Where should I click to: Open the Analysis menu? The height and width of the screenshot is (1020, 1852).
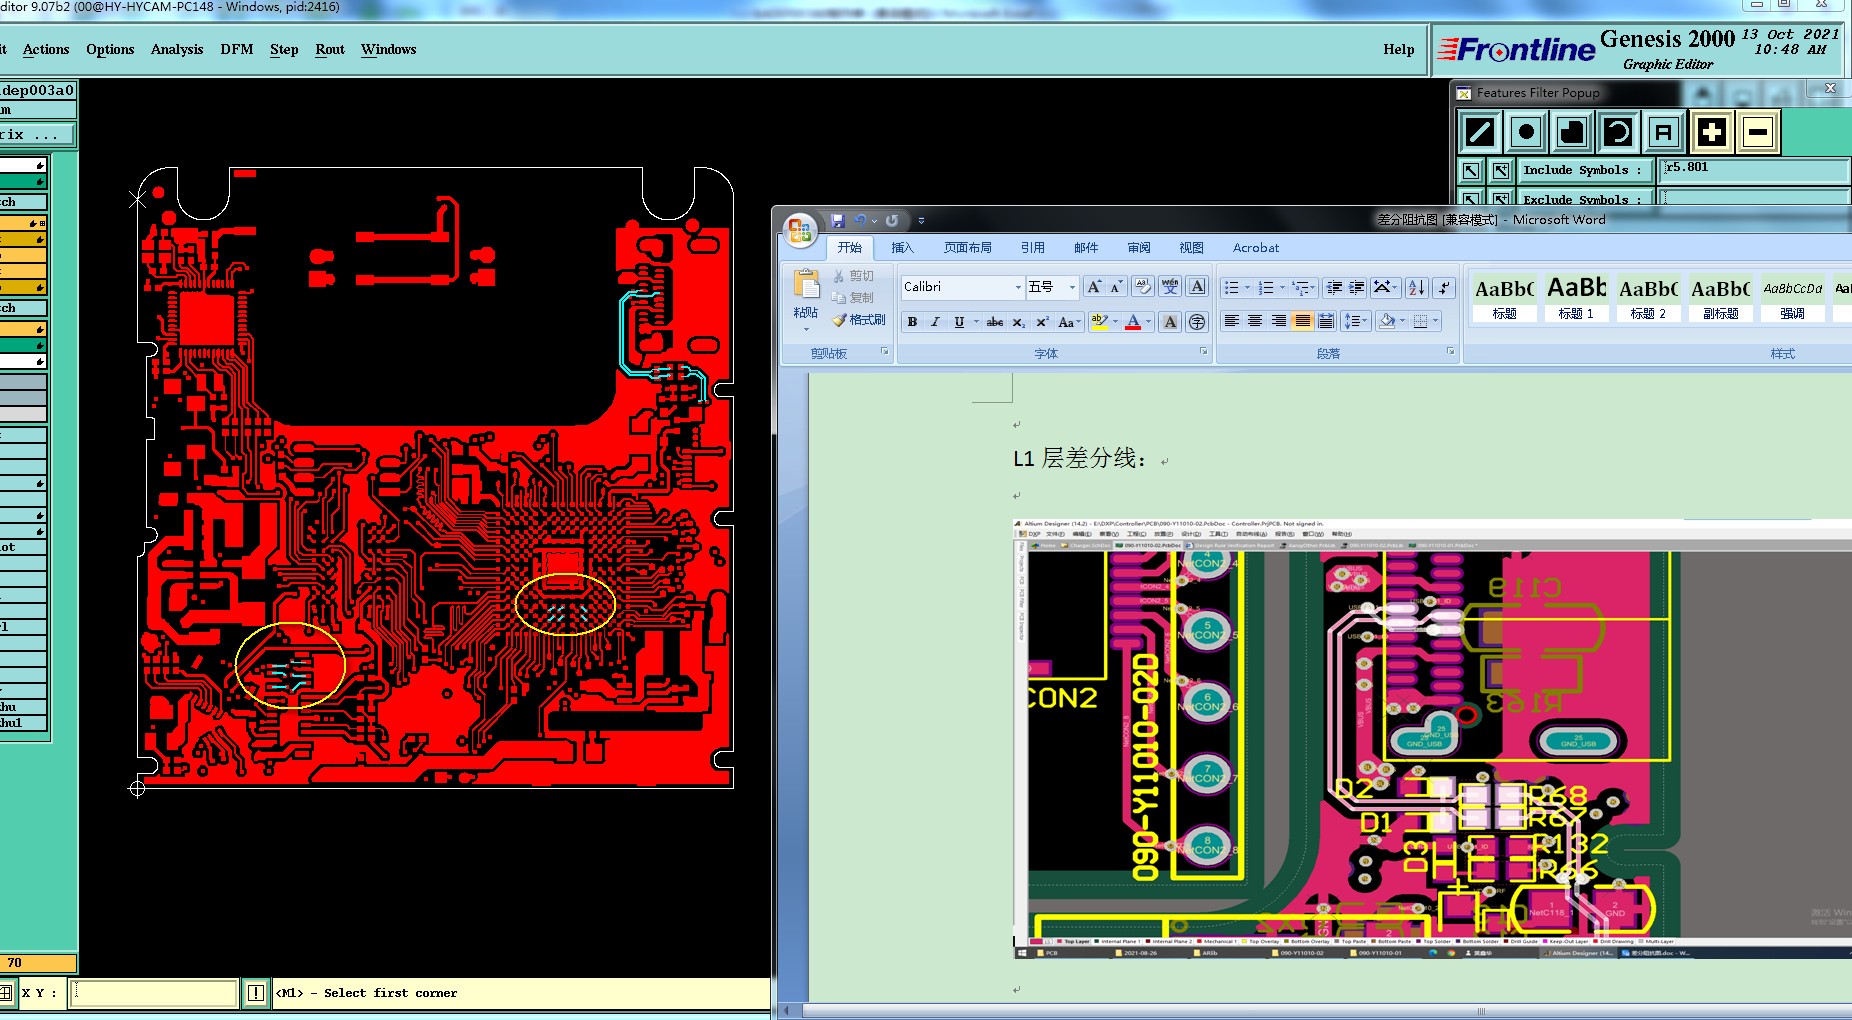pyautogui.click(x=177, y=49)
